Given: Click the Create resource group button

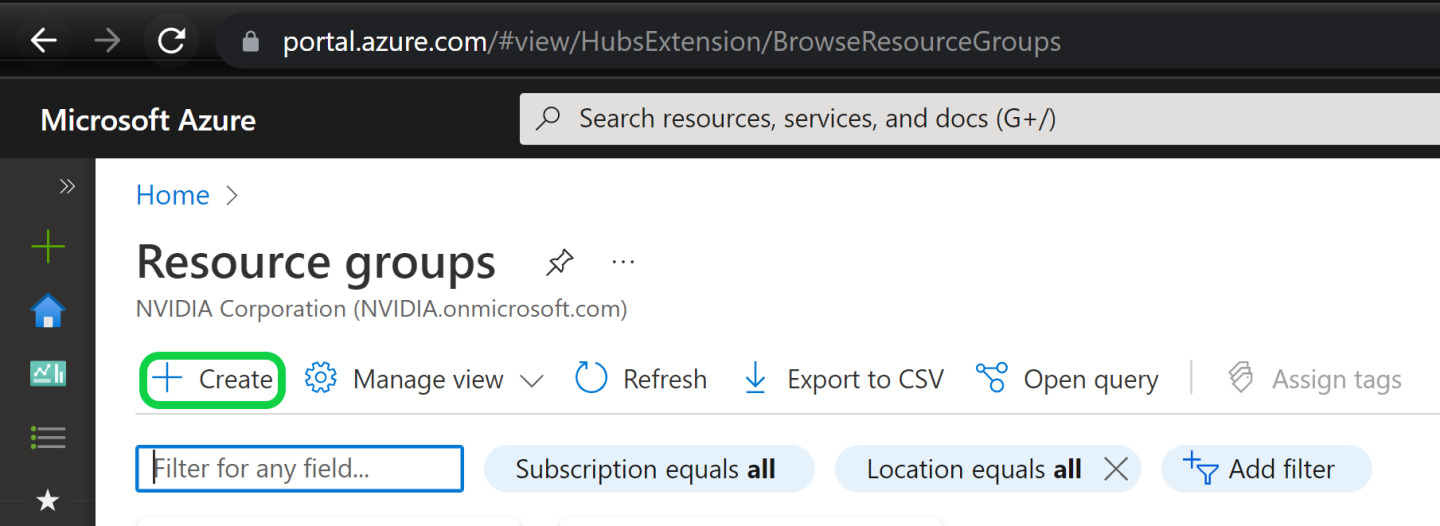Looking at the screenshot, I should click(x=212, y=380).
